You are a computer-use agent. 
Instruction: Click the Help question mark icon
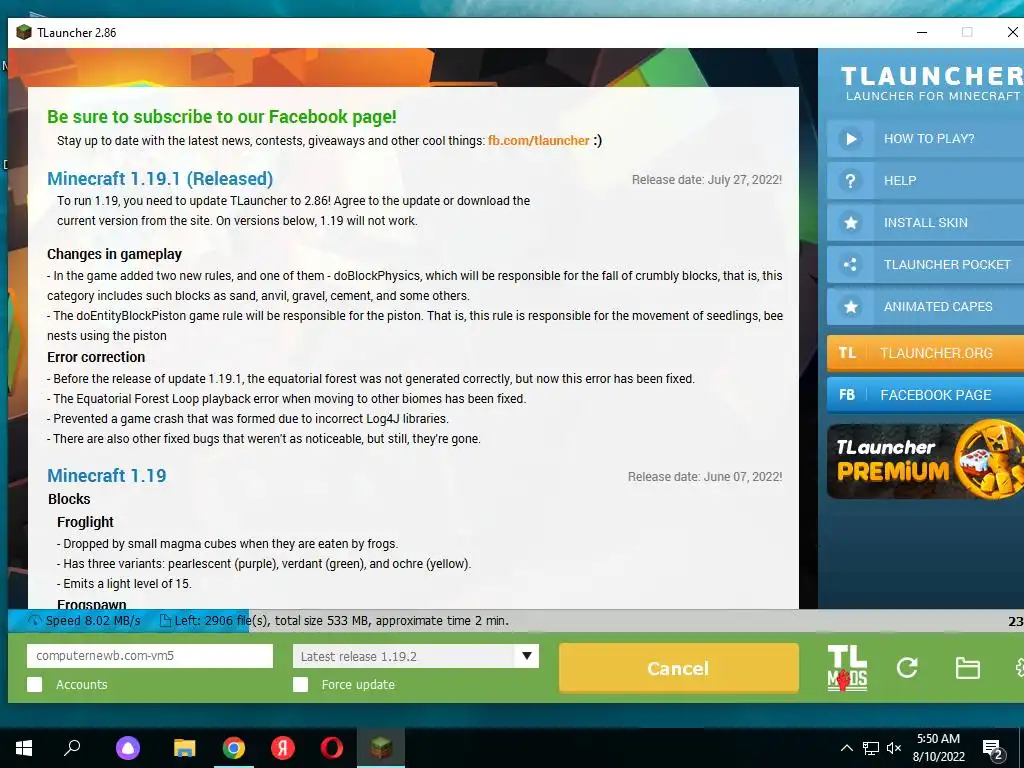[x=850, y=181]
